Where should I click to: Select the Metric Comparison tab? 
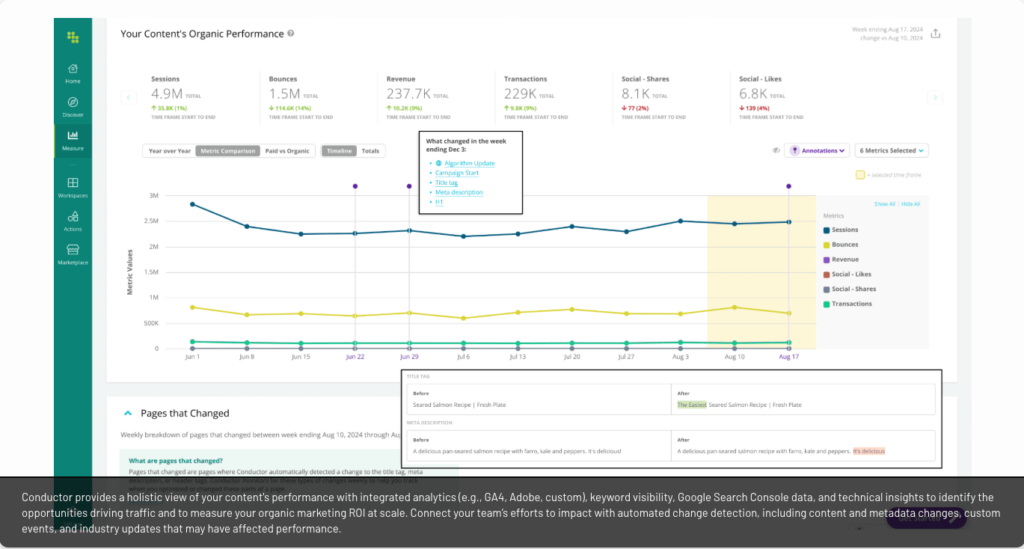coord(228,151)
